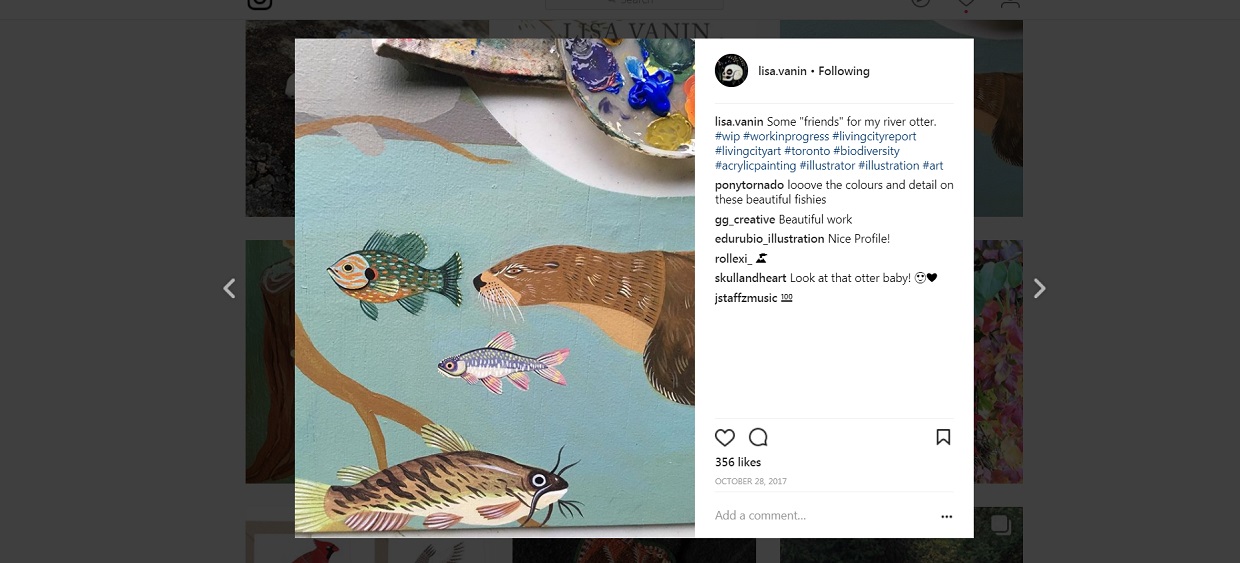Screen dimensions: 1240x563
Task: Click the comment speech bubble icon
Action: click(758, 437)
